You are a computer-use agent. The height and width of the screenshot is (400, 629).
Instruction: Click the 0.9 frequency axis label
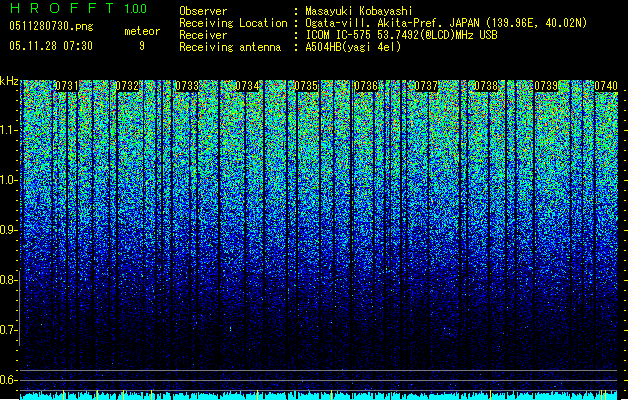8,230
